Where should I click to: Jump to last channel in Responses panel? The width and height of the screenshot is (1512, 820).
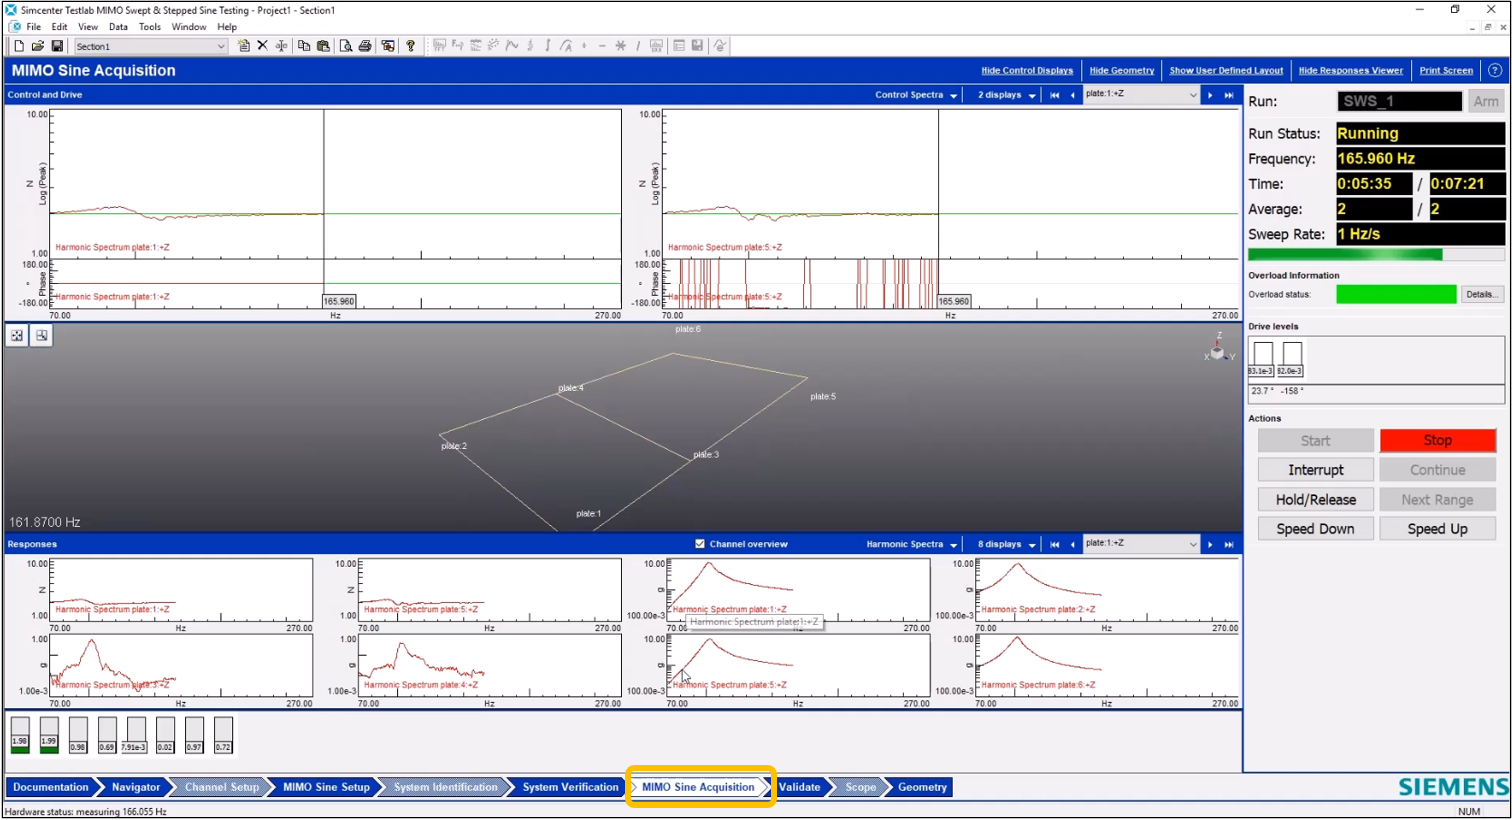(1229, 544)
